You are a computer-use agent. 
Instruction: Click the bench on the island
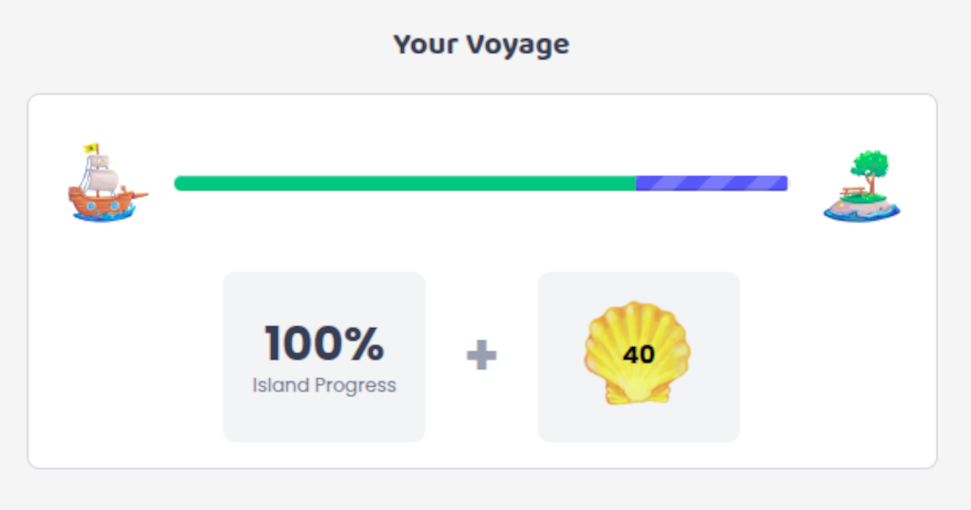(853, 192)
